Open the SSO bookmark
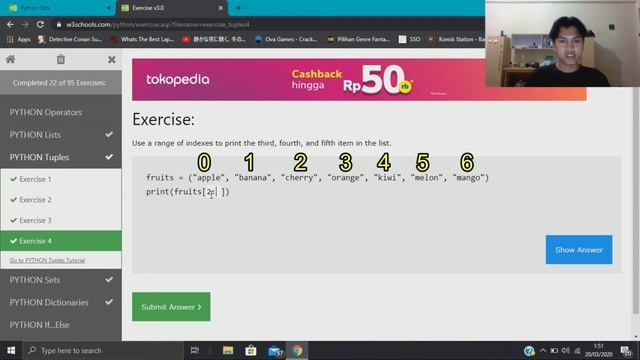The height and width of the screenshot is (360, 640). click(x=409, y=39)
